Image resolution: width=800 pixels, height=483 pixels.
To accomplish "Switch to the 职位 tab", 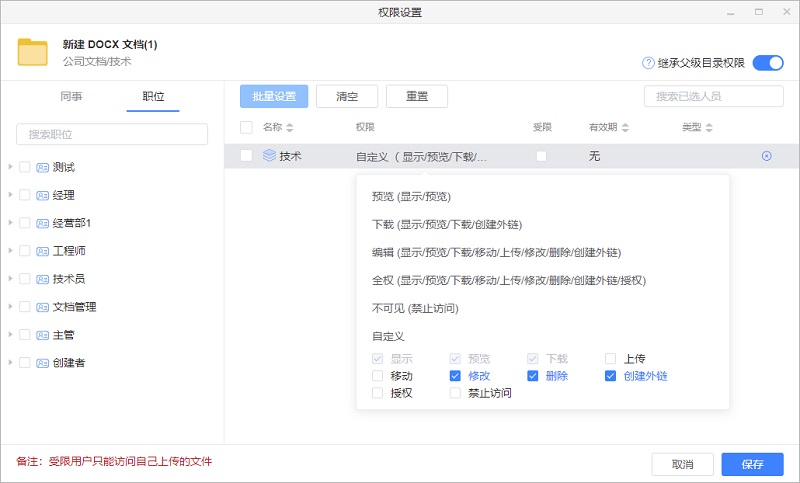I will [x=153, y=96].
